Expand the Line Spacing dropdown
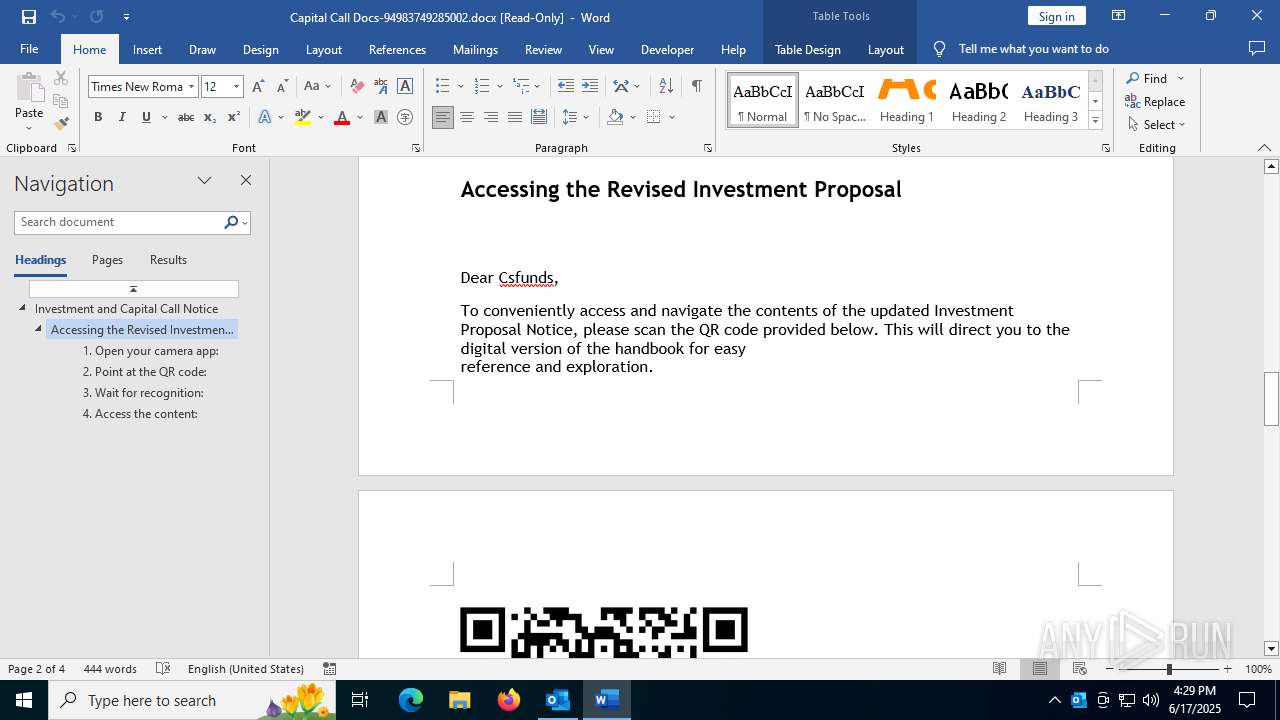The height and width of the screenshot is (720, 1280). tap(576, 117)
